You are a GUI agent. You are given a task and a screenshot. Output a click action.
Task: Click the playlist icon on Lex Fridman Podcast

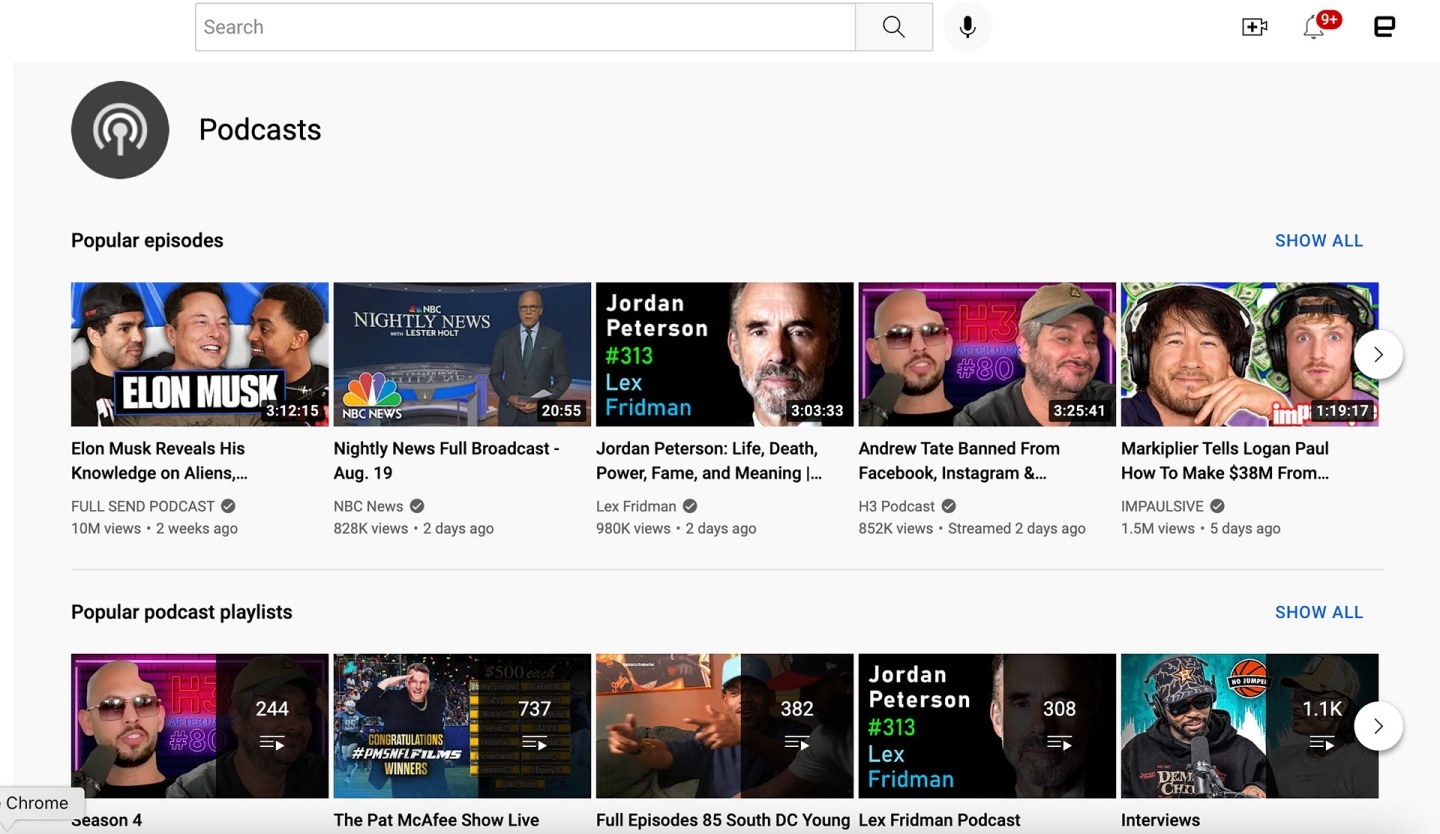pyautogui.click(x=1059, y=742)
